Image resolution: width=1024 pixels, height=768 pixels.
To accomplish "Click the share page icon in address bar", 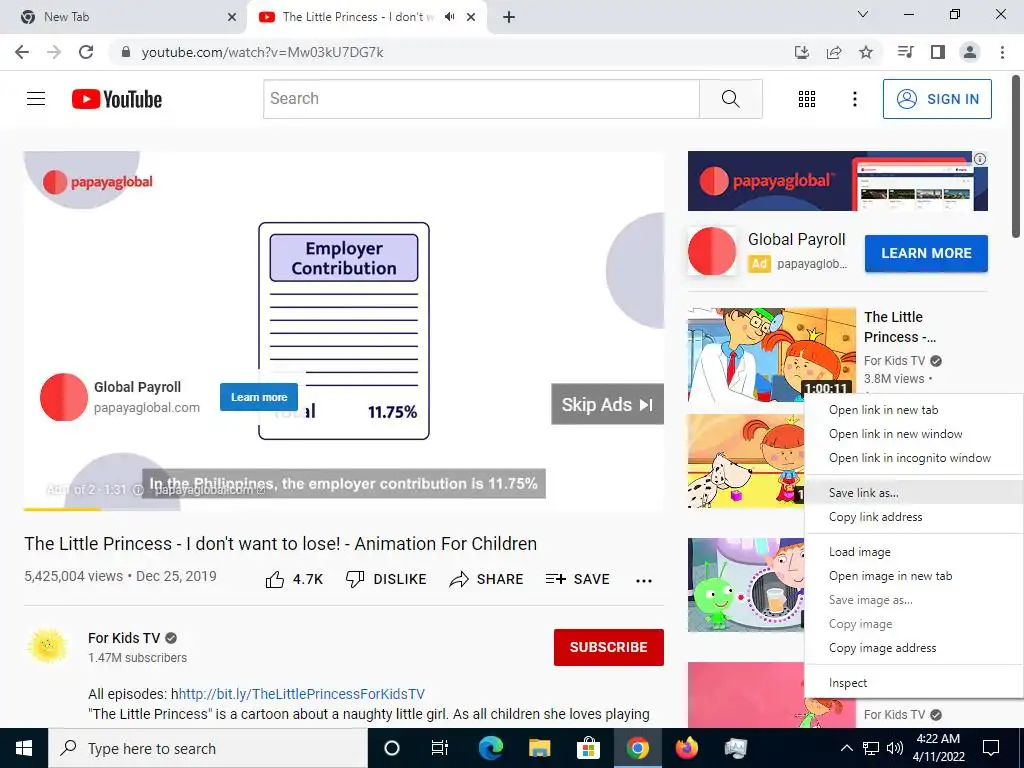I will click(833, 52).
